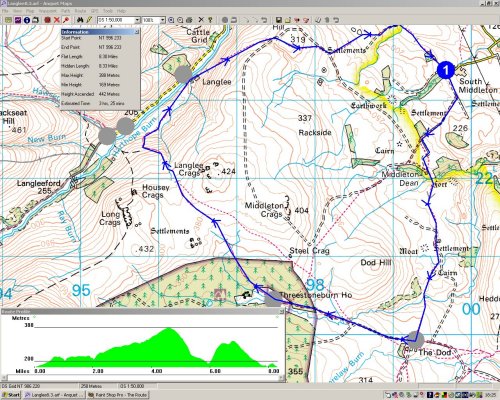The height and width of the screenshot is (400, 500).
Task: Select grey waypoint circle near Threestoneburn Ho
Action: coord(273,299)
